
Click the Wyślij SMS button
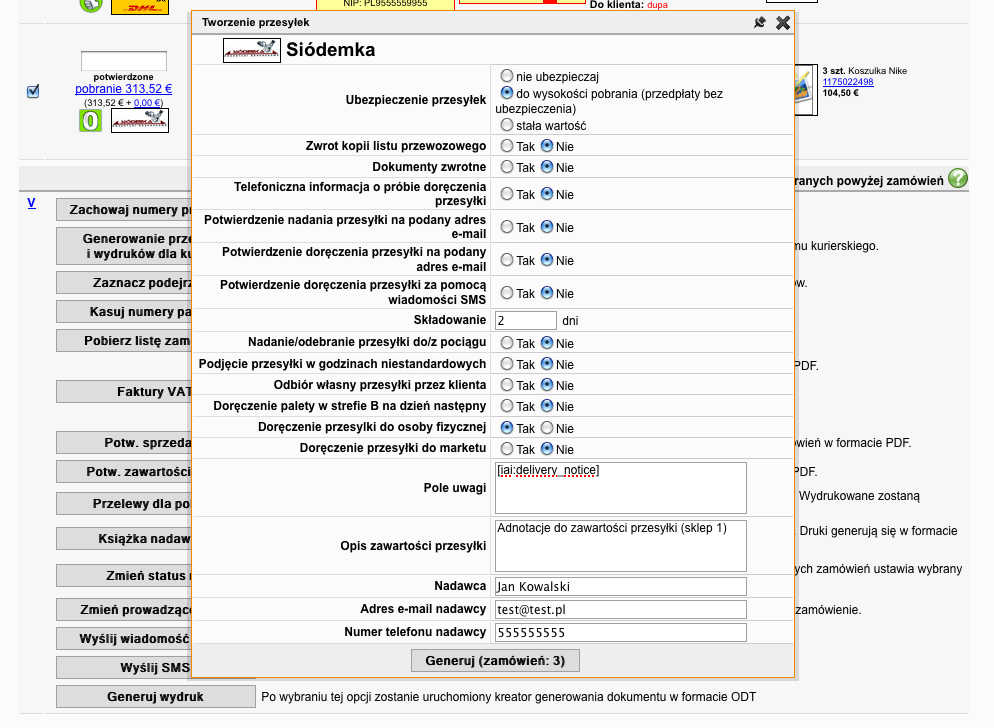(124, 668)
